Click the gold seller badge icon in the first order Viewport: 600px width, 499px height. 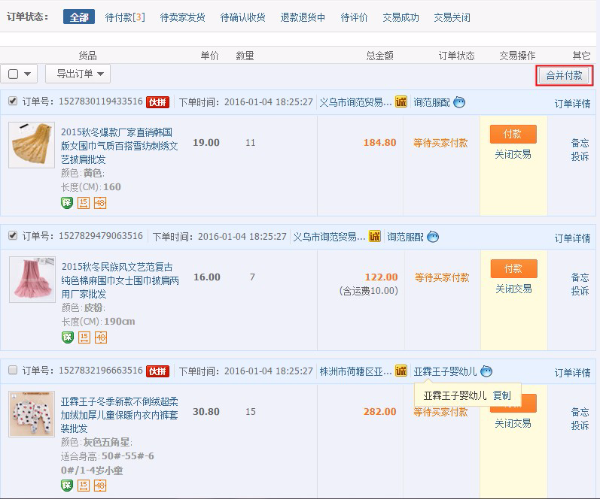coord(401,102)
